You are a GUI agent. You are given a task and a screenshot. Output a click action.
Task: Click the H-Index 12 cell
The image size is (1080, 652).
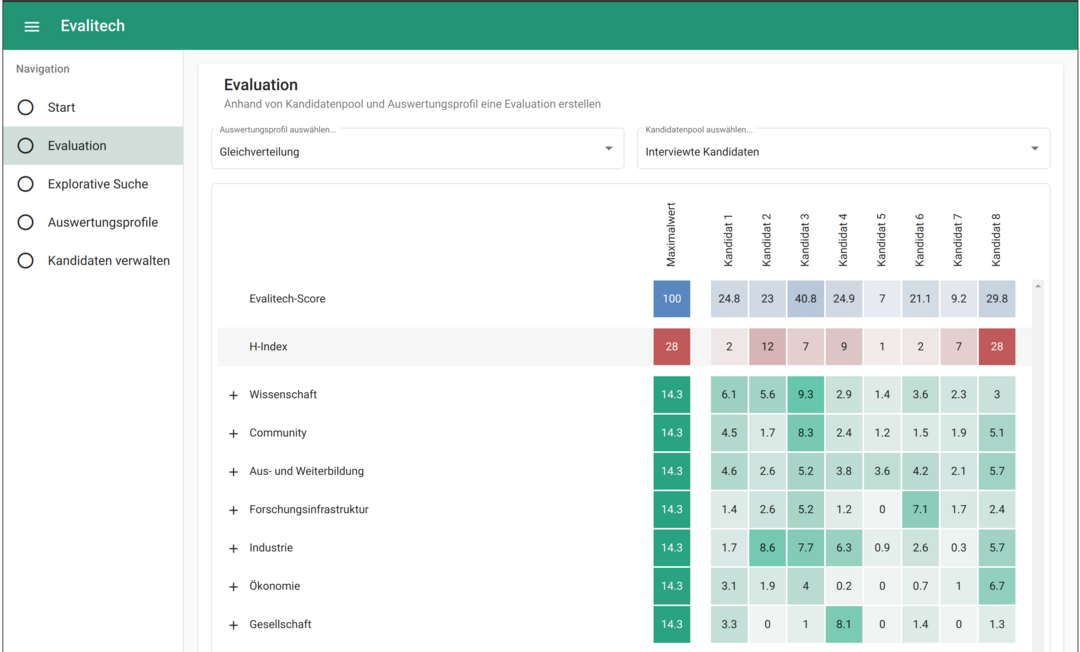coord(767,346)
